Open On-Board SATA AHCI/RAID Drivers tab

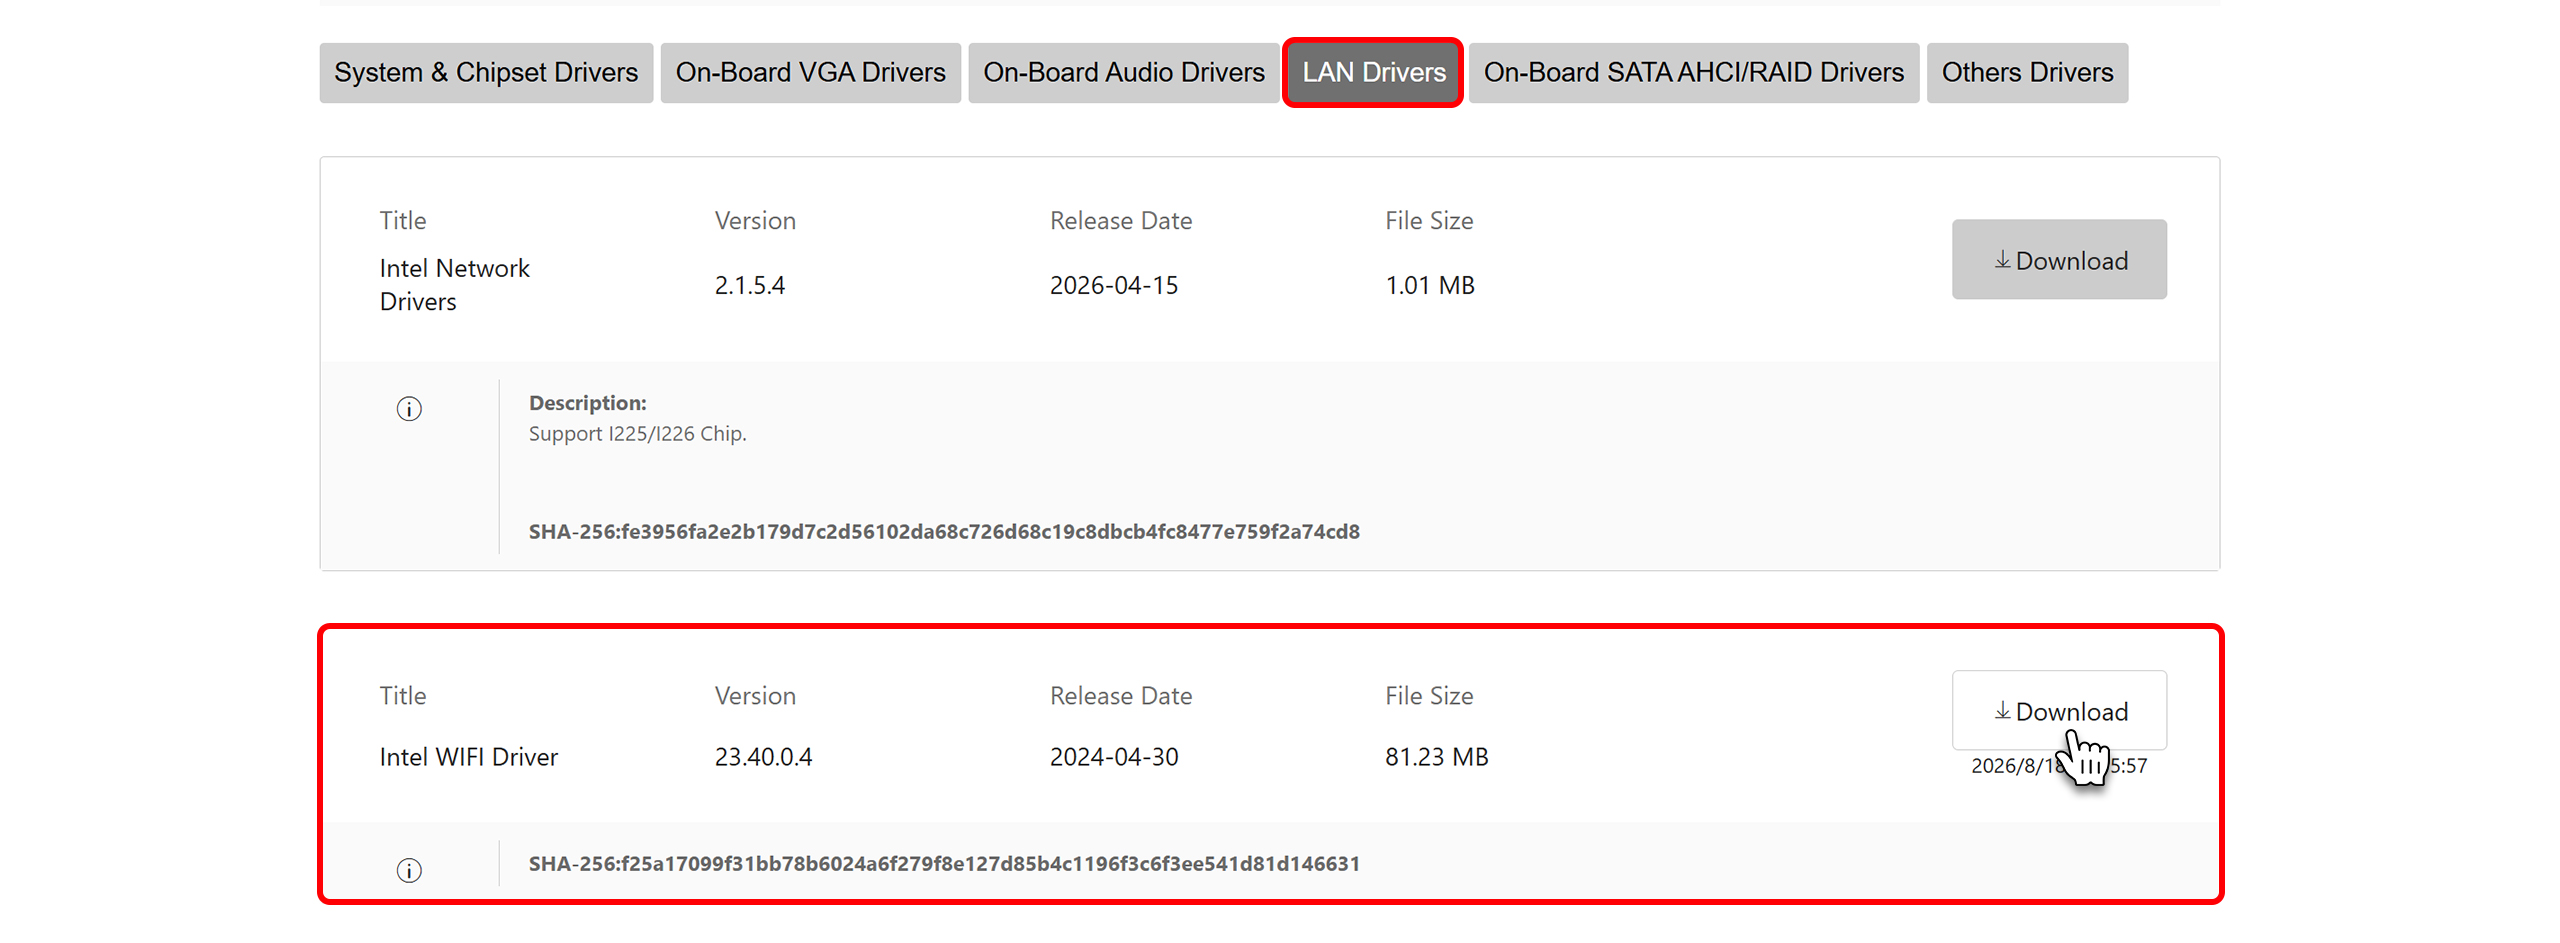pyautogui.click(x=1693, y=73)
